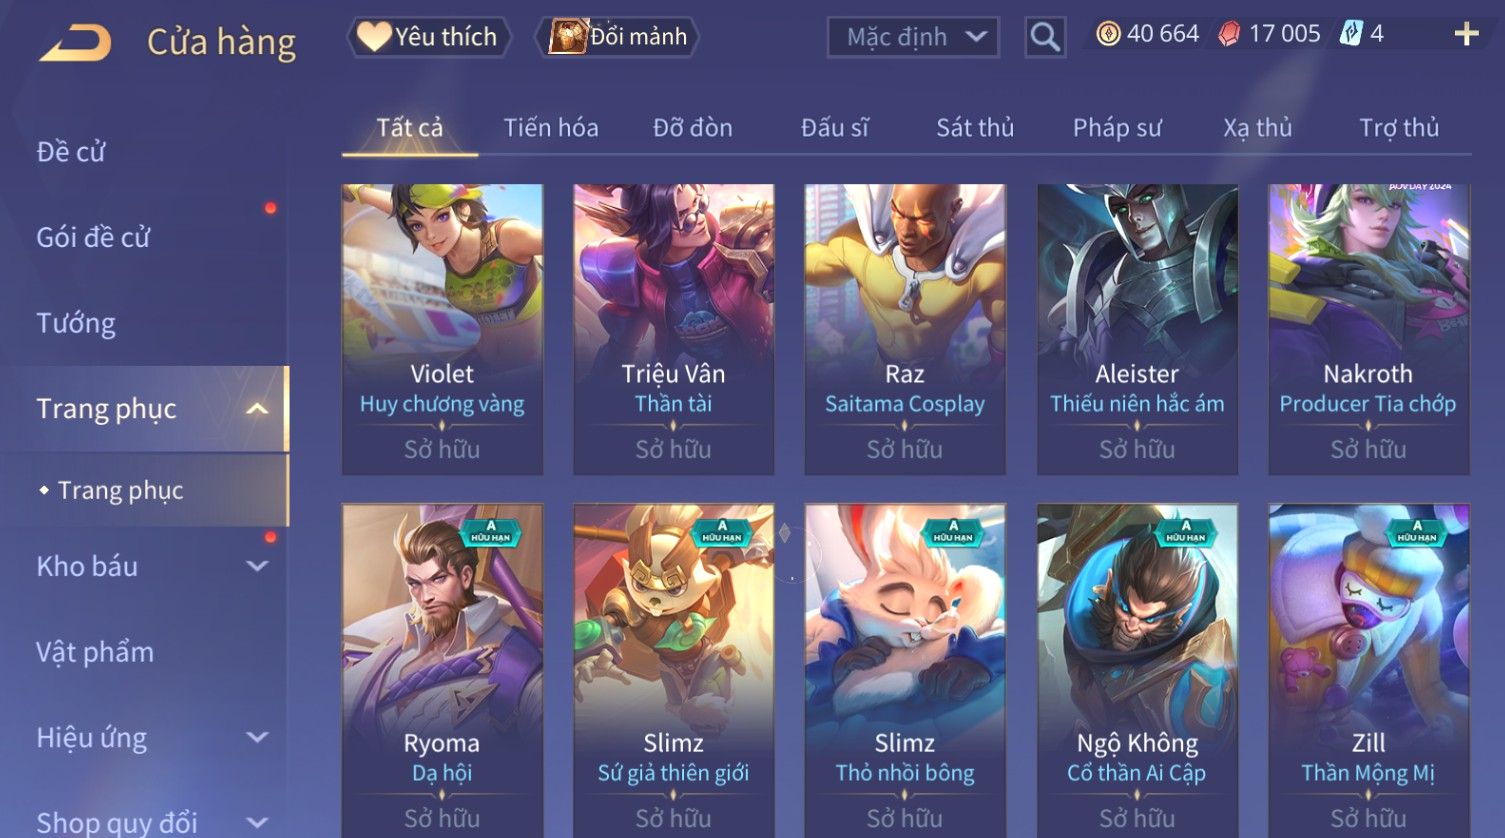Open Gói đề cử in sidebar
Viewport: 1505px width, 838px height.
click(93, 238)
